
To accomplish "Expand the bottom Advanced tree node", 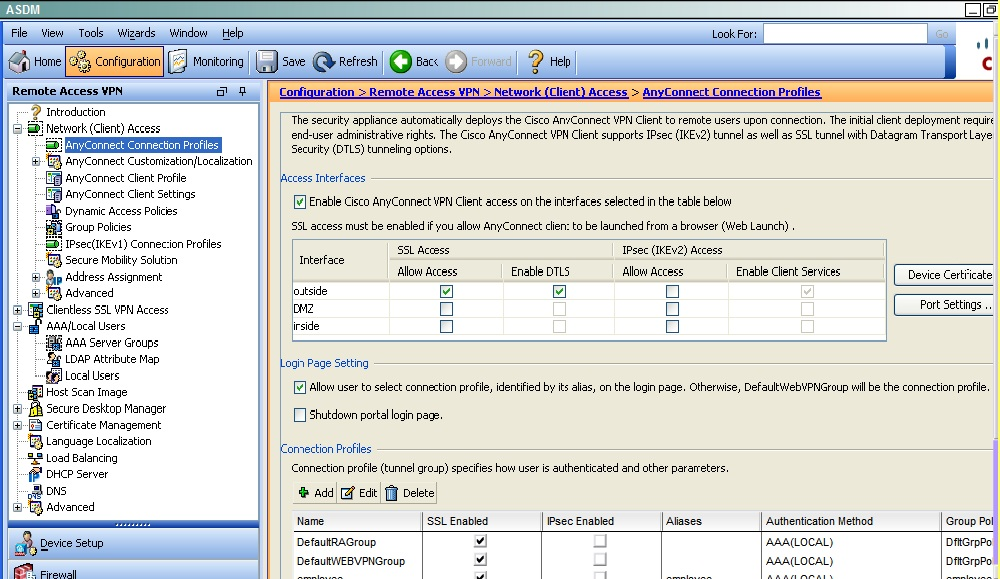I will pos(18,508).
